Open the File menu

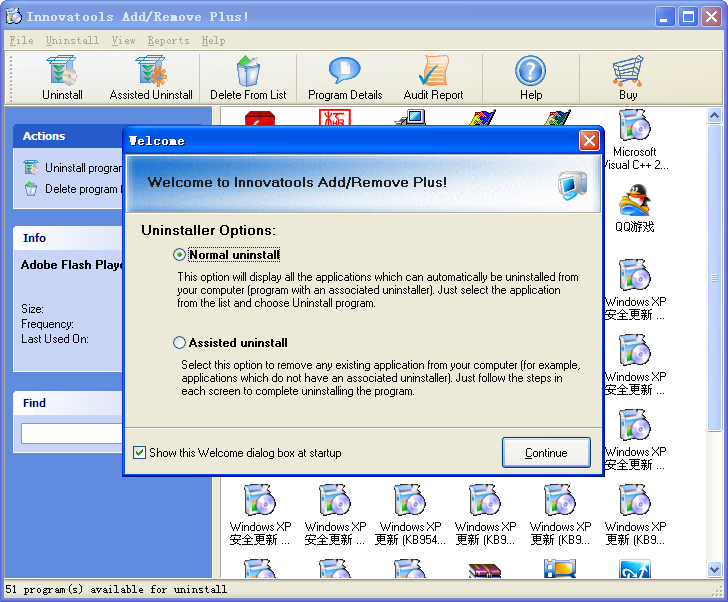tap(21, 41)
